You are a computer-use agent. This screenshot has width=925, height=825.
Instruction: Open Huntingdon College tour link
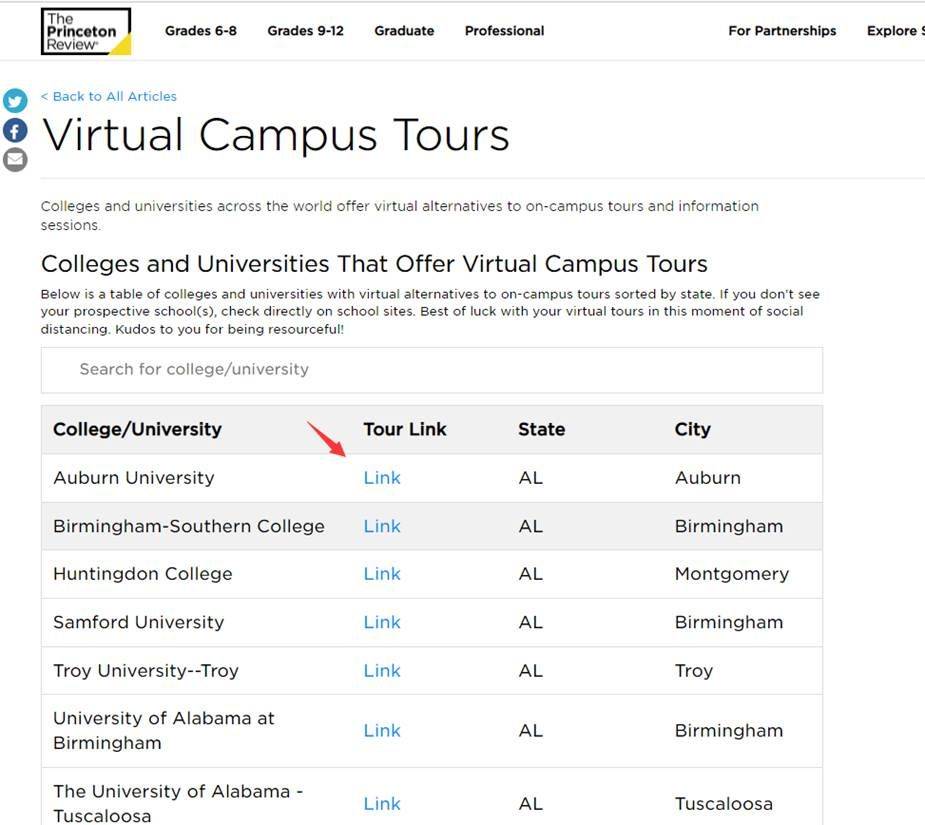tap(381, 574)
